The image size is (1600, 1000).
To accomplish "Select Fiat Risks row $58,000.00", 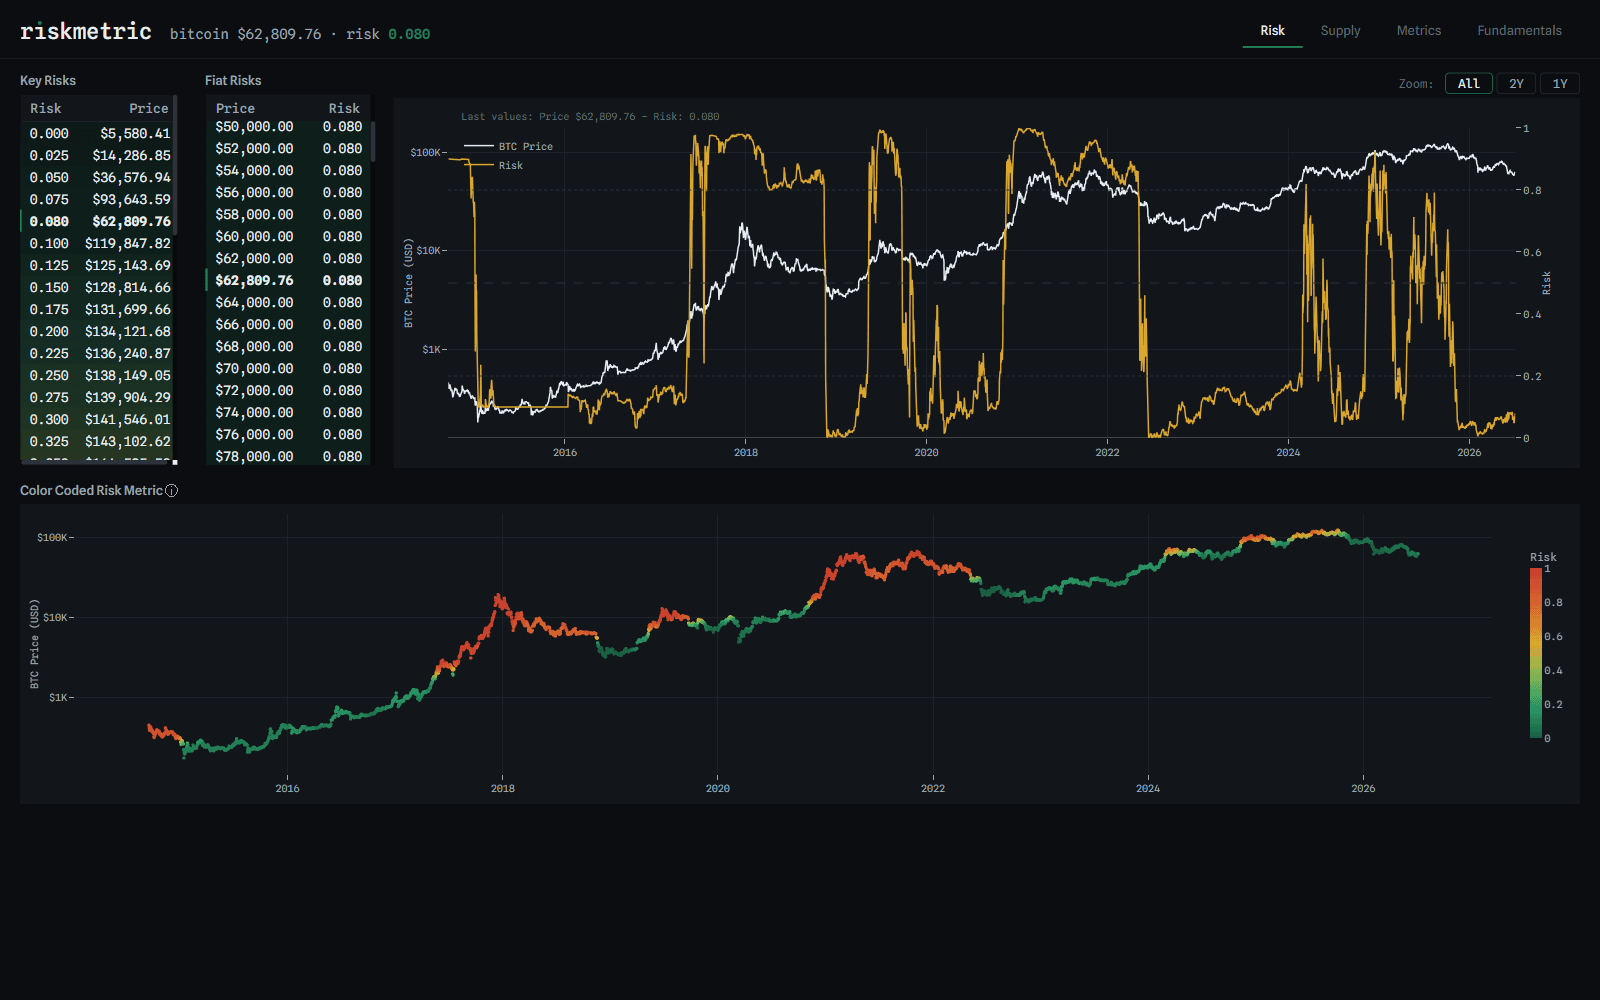I will coord(288,215).
